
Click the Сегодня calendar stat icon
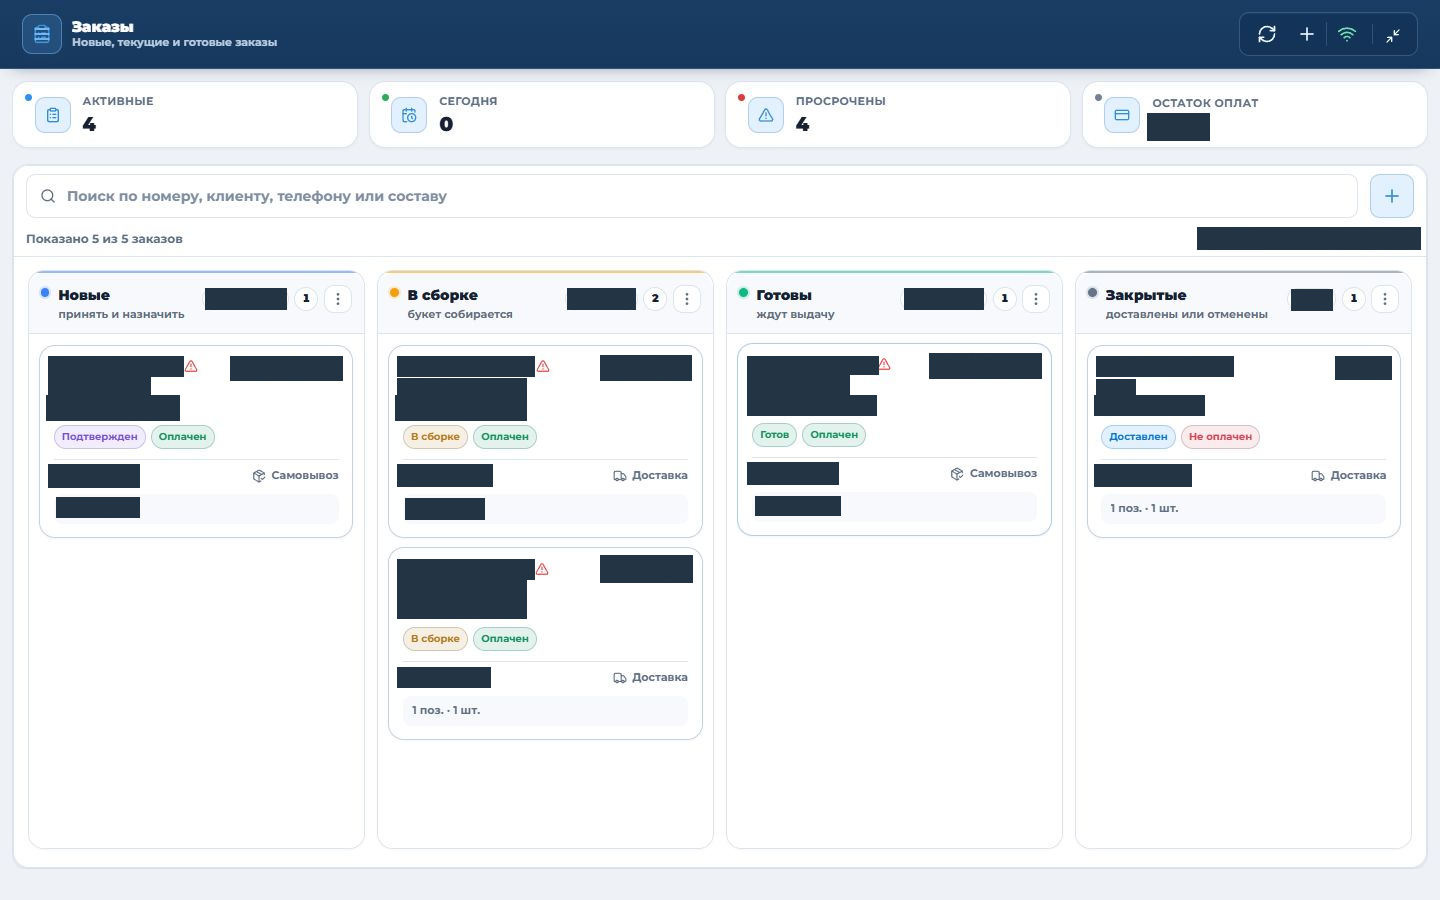(x=409, y=115)
